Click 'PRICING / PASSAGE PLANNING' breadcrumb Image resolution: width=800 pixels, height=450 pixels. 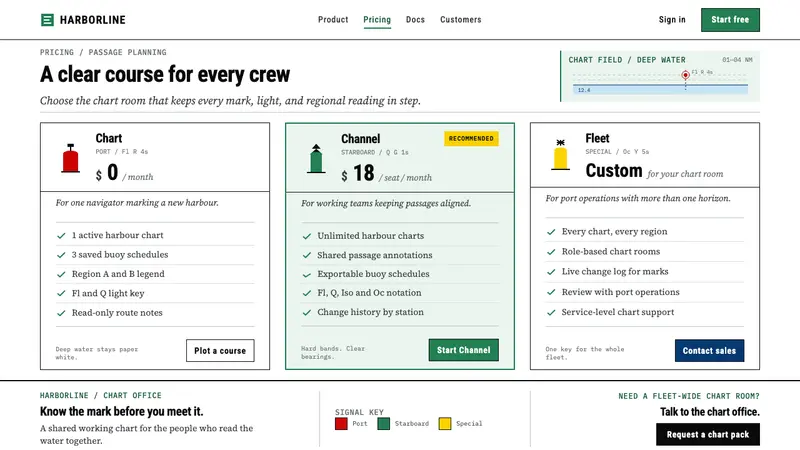[103, 52]
